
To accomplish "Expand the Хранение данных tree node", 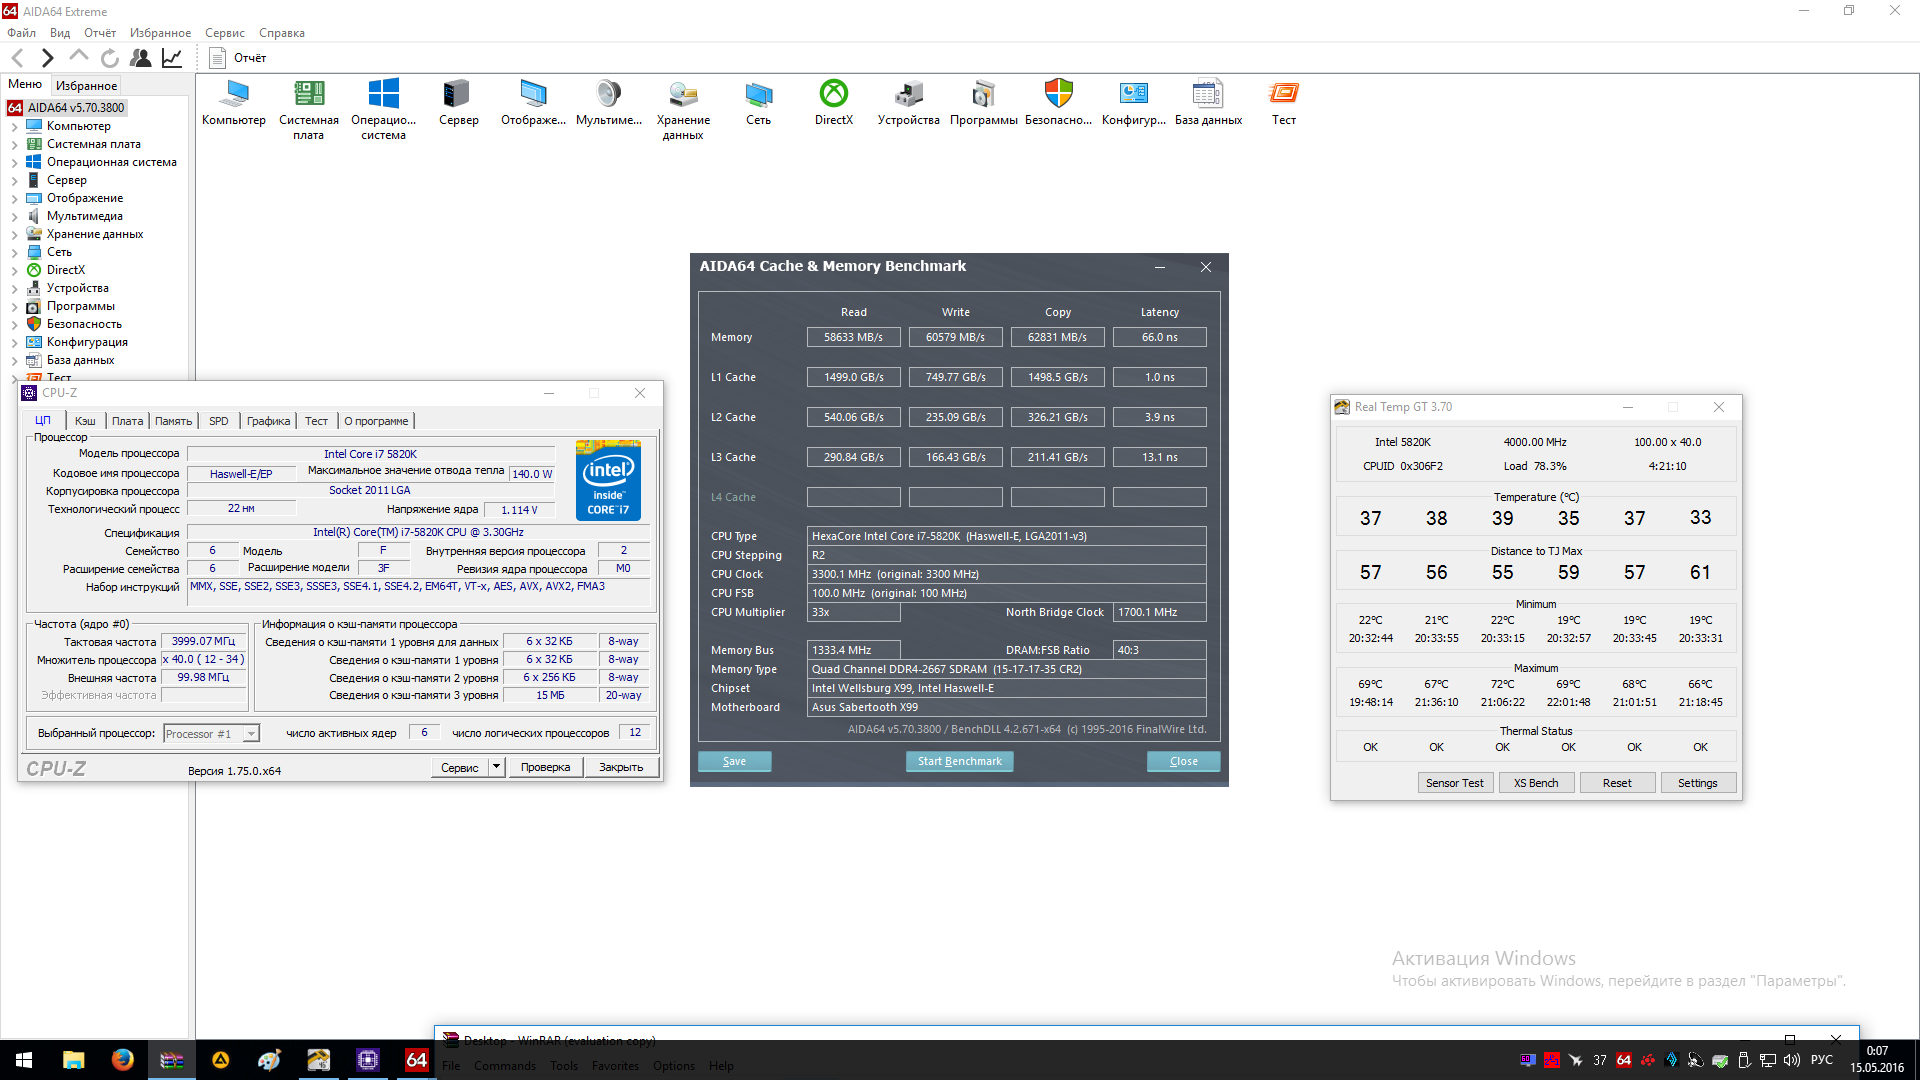I will pos(14,235).
